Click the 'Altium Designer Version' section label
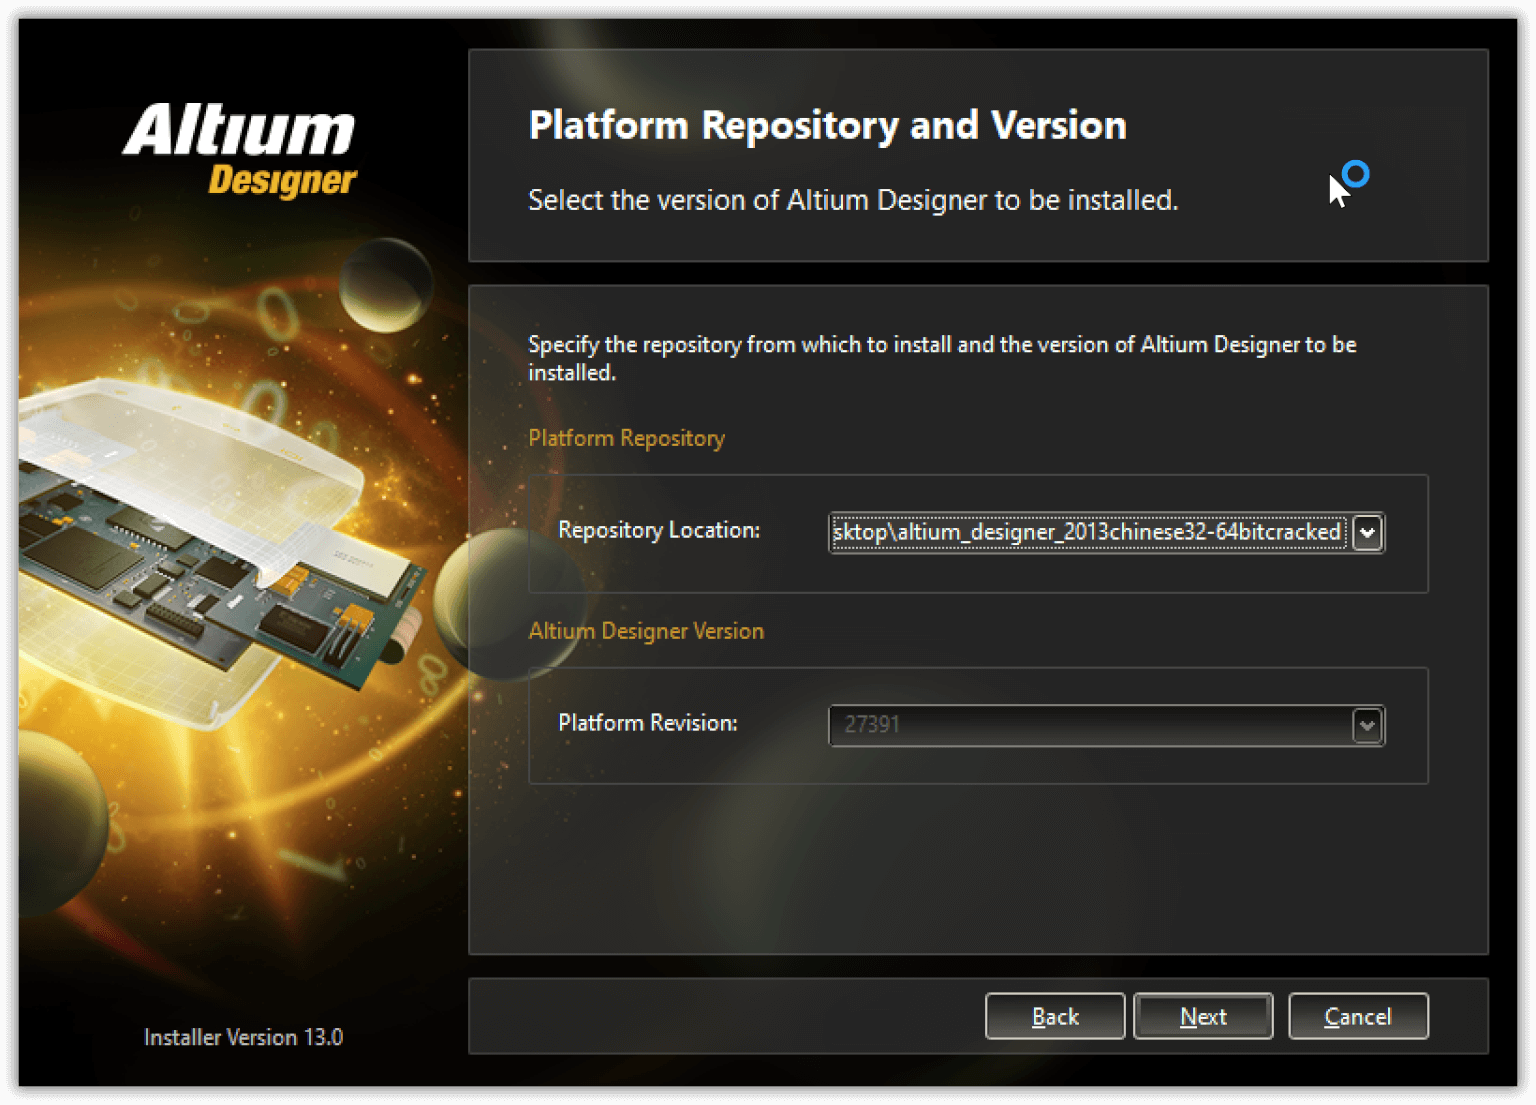This screenshot has width=1536, height=1105. coord(646,631)
